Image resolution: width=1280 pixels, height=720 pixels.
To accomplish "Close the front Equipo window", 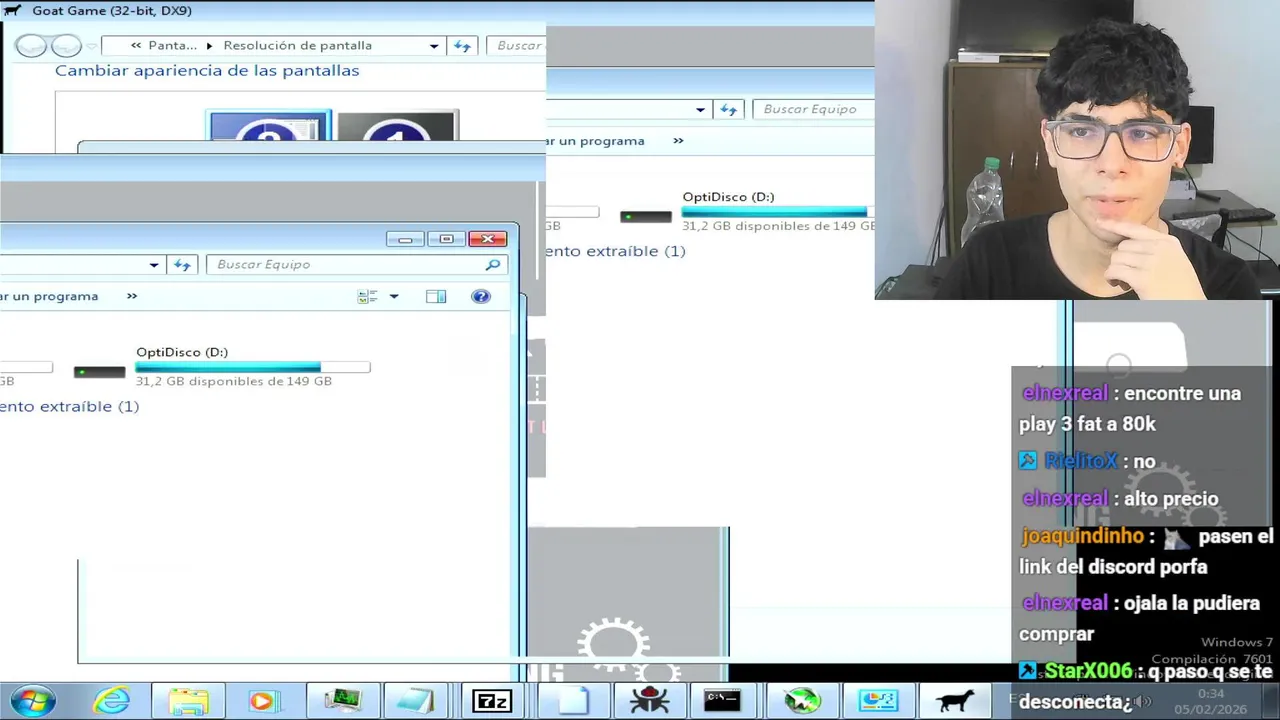I will point(487,239).
